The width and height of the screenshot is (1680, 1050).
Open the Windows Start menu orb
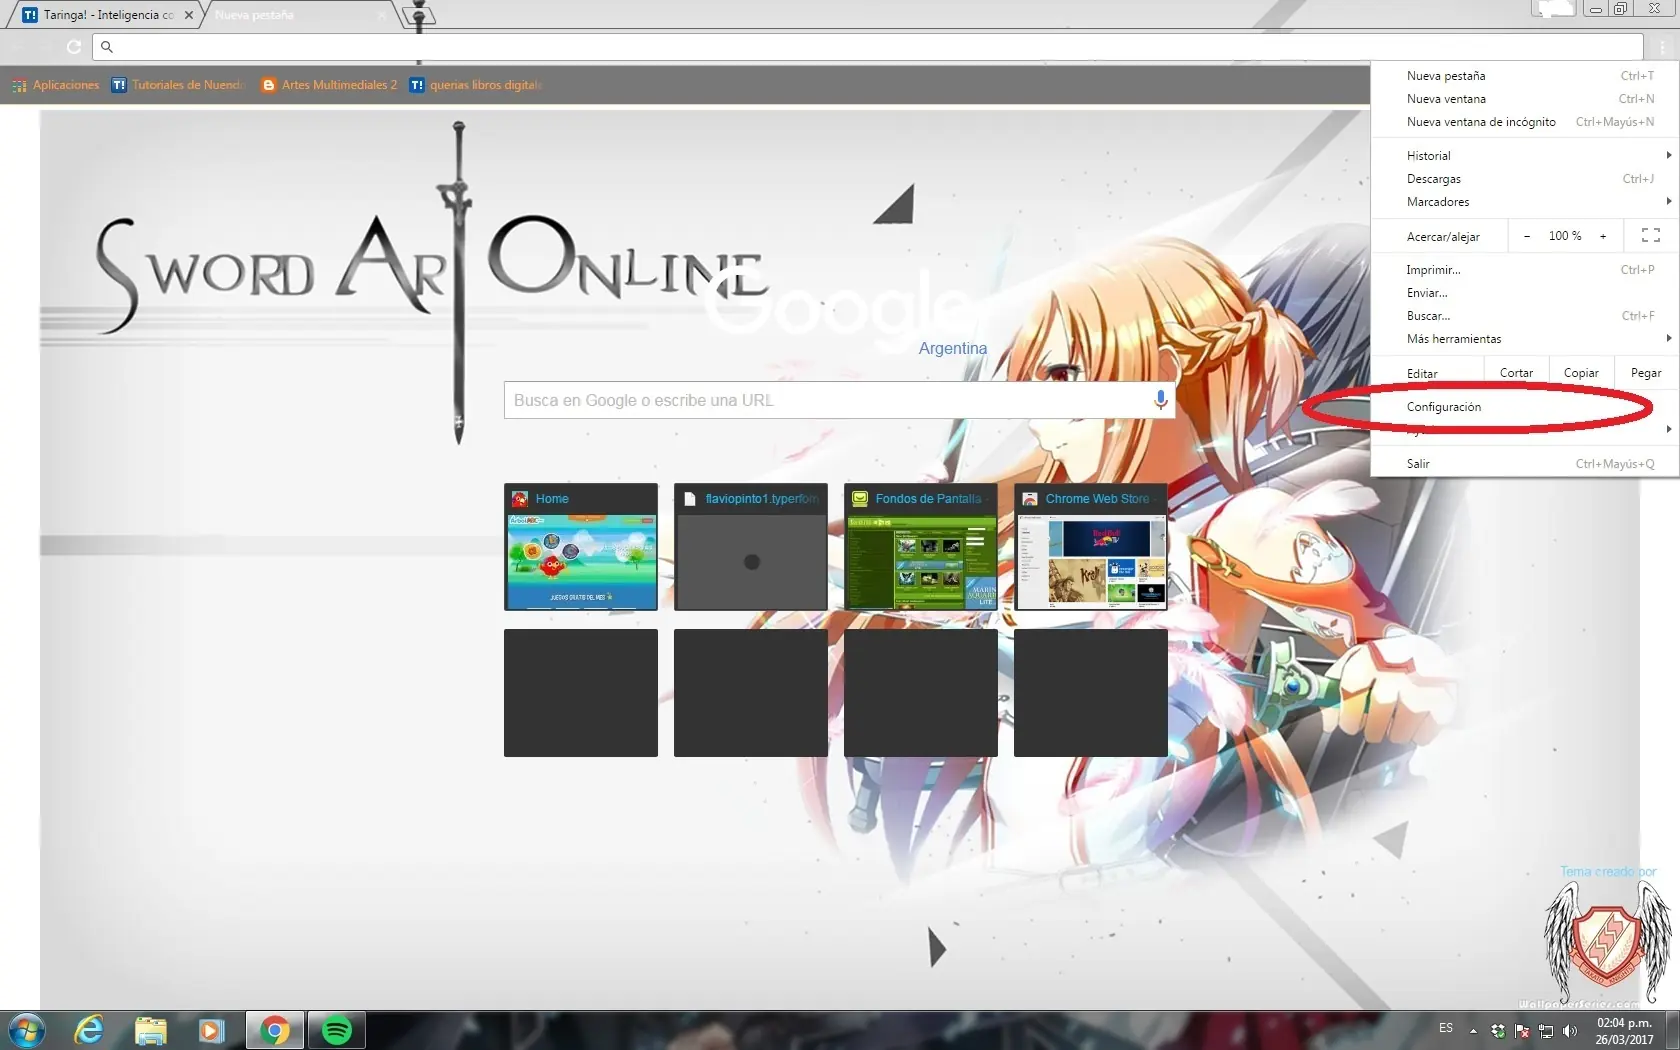(27, 1030)
